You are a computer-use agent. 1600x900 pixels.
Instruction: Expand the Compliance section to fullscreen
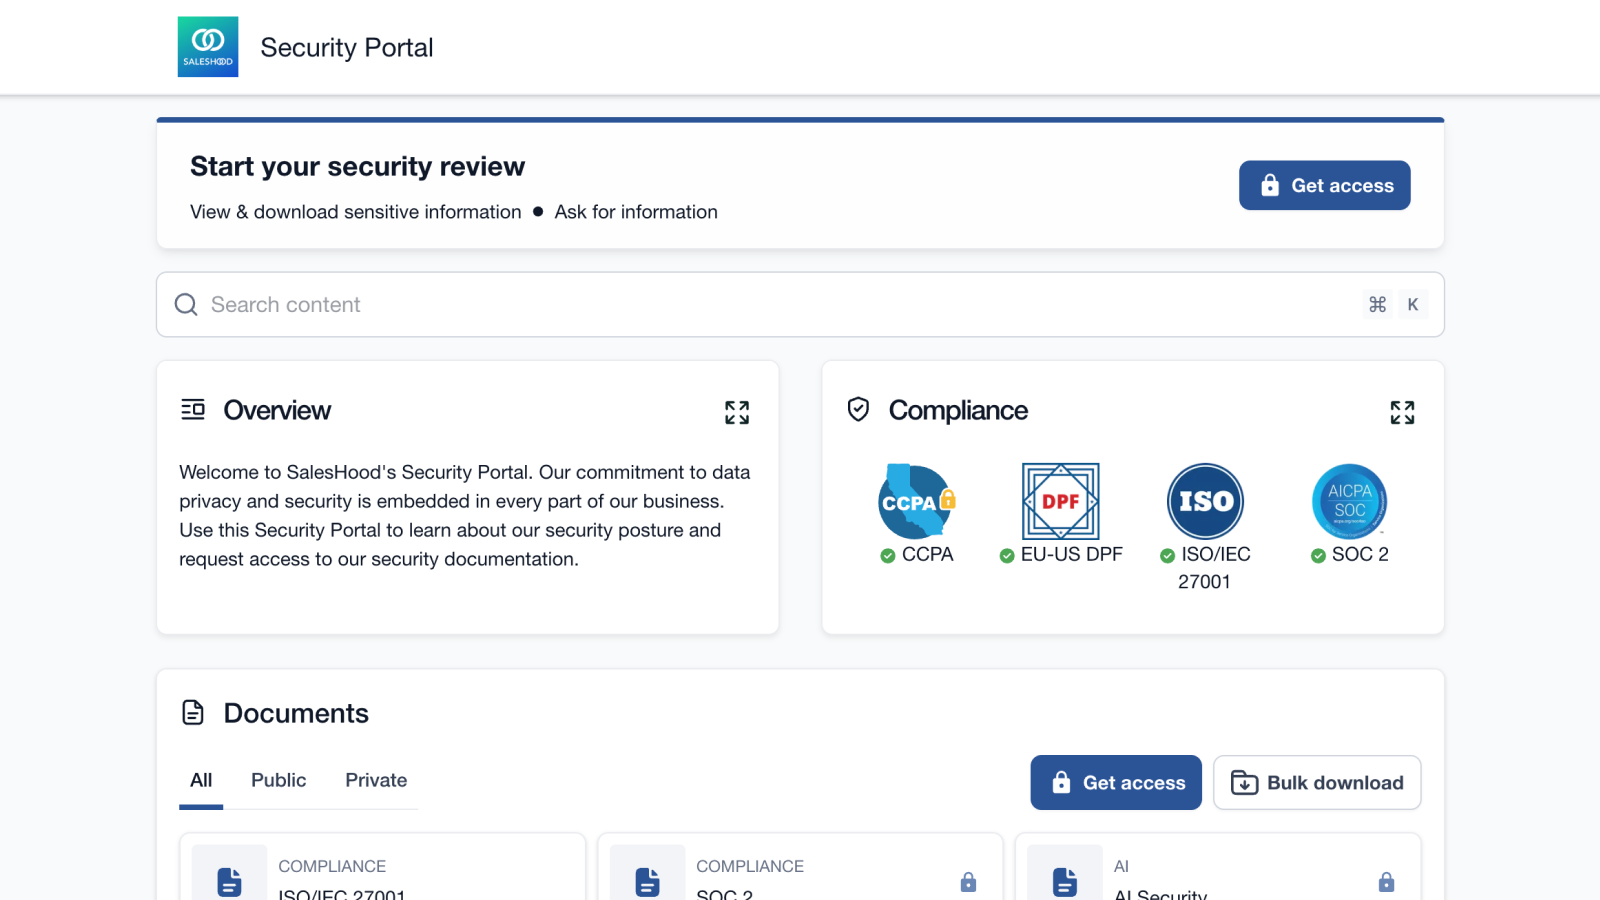coord(1403,412)
